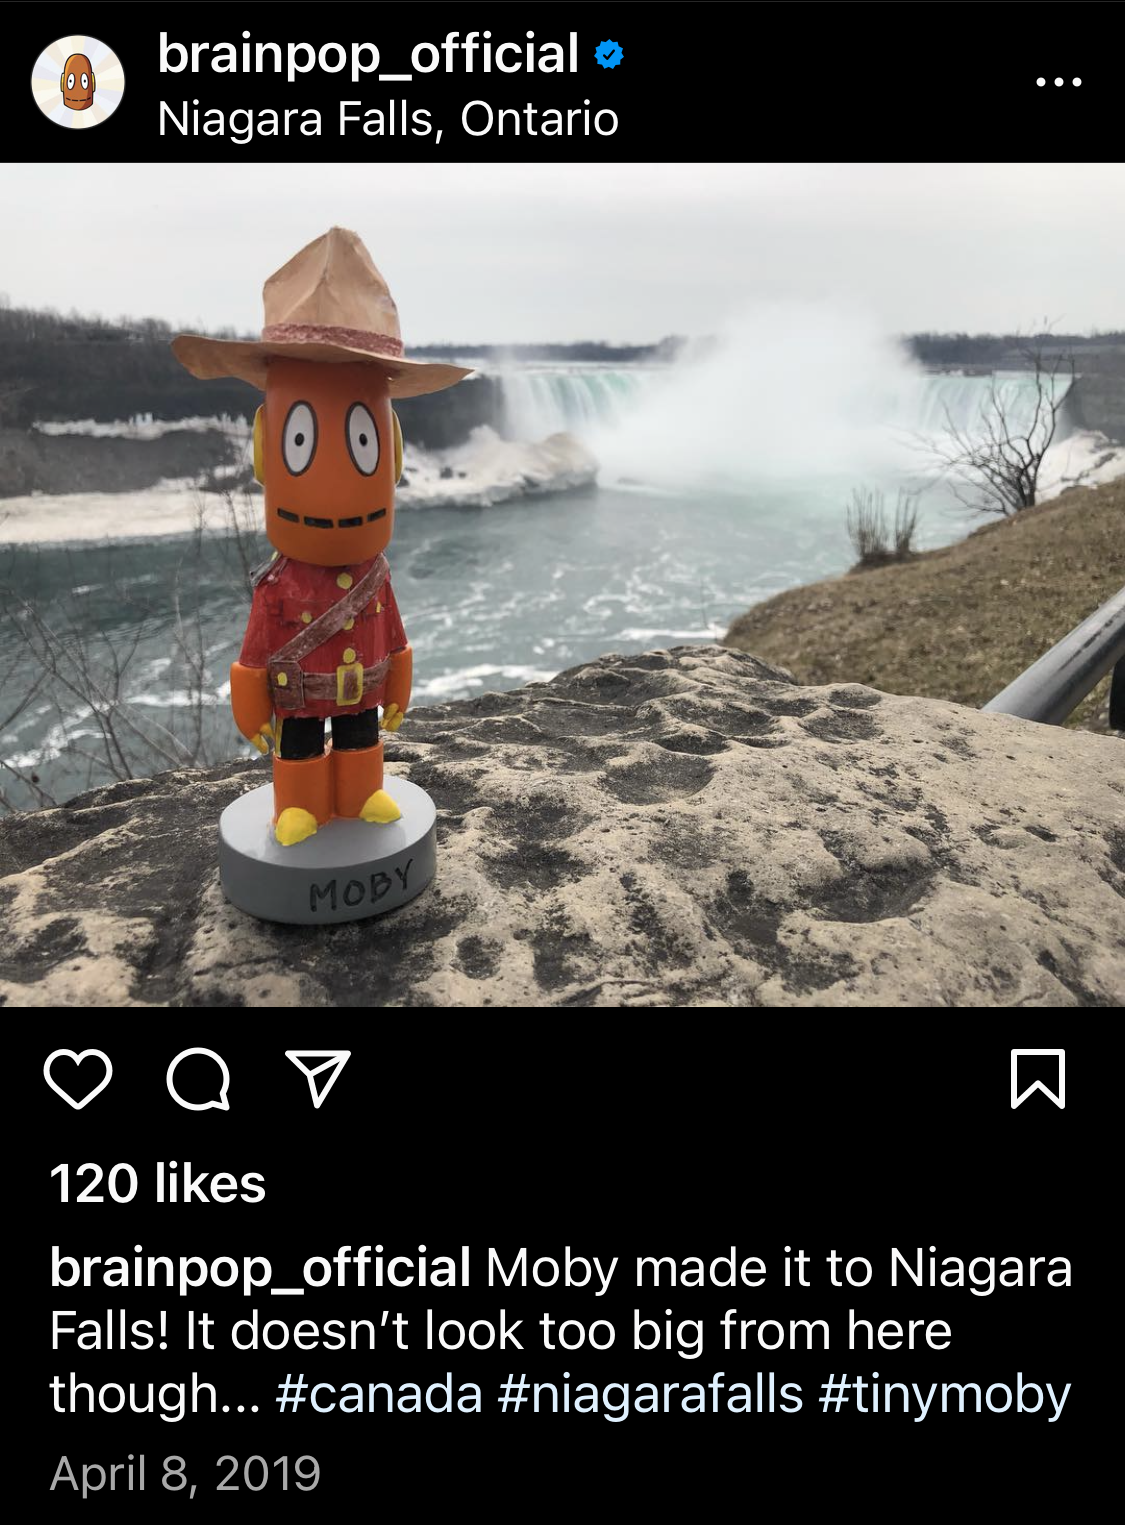This screenshot has width=1125, height=1525.
Task: Like the post with the heart icon
Action: pyautogui.click(x=78, y=1079)
